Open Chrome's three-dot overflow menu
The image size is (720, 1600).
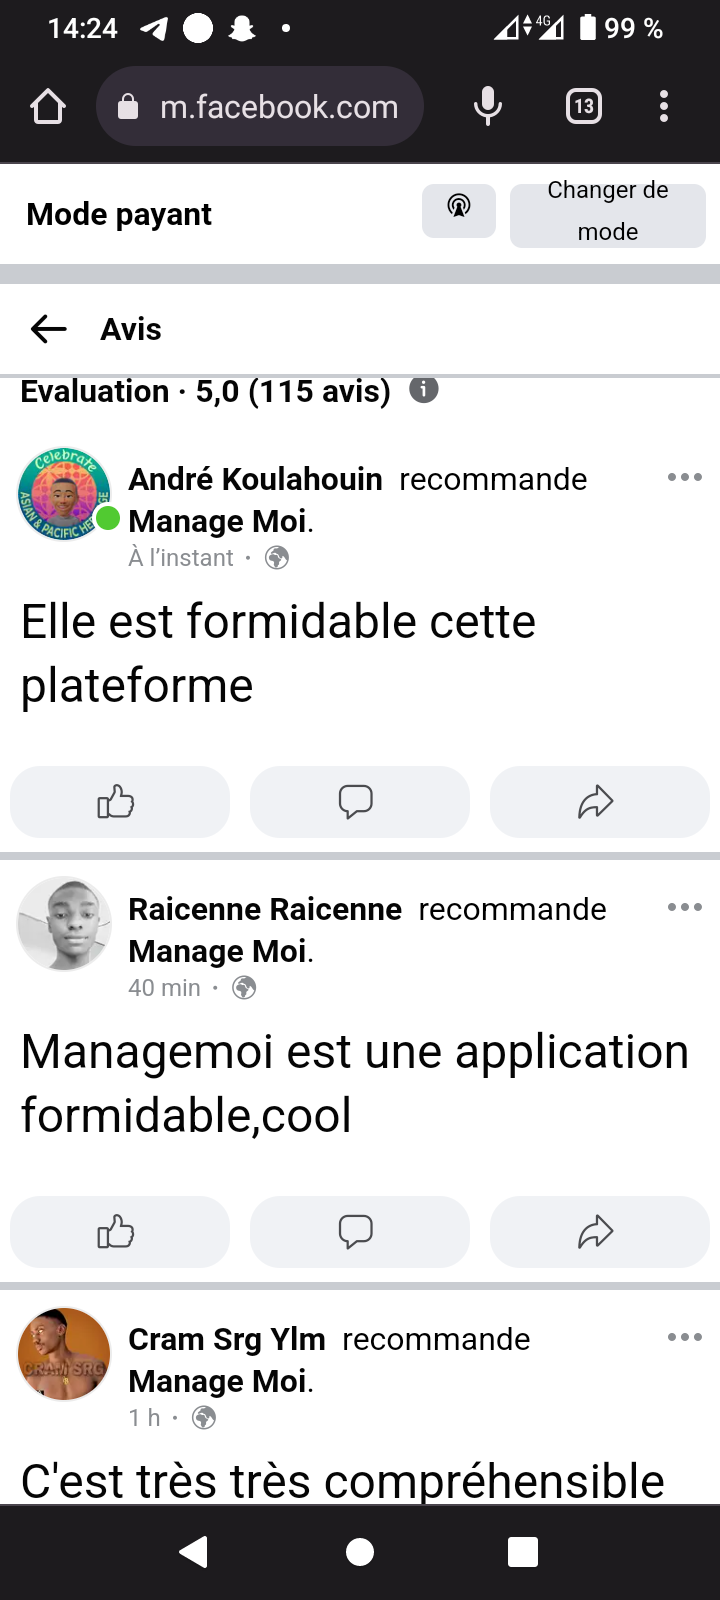pyautogui.click(x=664, y=106)
